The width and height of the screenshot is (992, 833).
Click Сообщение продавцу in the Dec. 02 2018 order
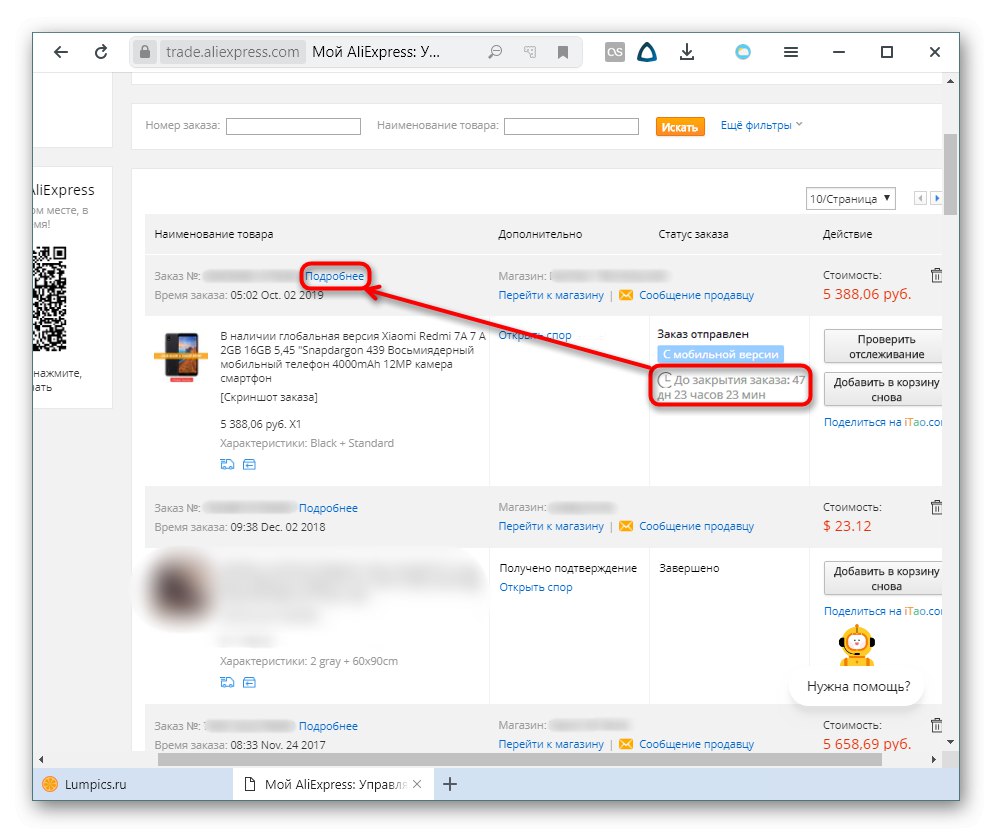[x=697, y=526]
